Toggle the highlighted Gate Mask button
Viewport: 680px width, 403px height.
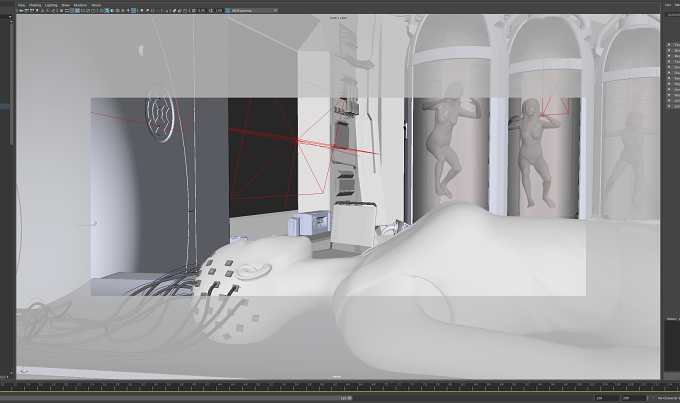[77, 10]
